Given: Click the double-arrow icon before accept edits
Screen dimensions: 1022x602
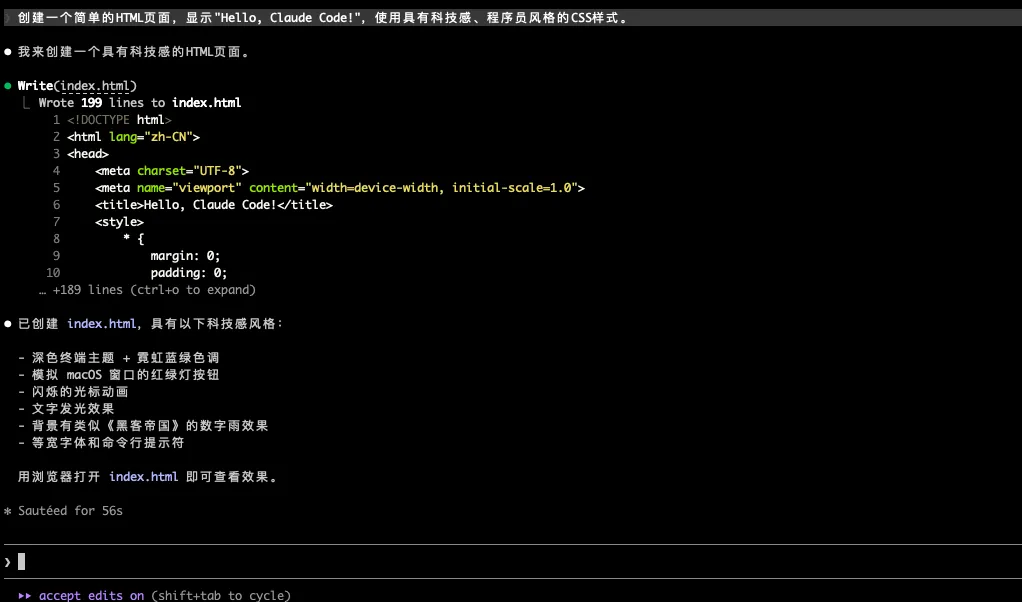Looking at the screenshot, I should pos(25,595).
